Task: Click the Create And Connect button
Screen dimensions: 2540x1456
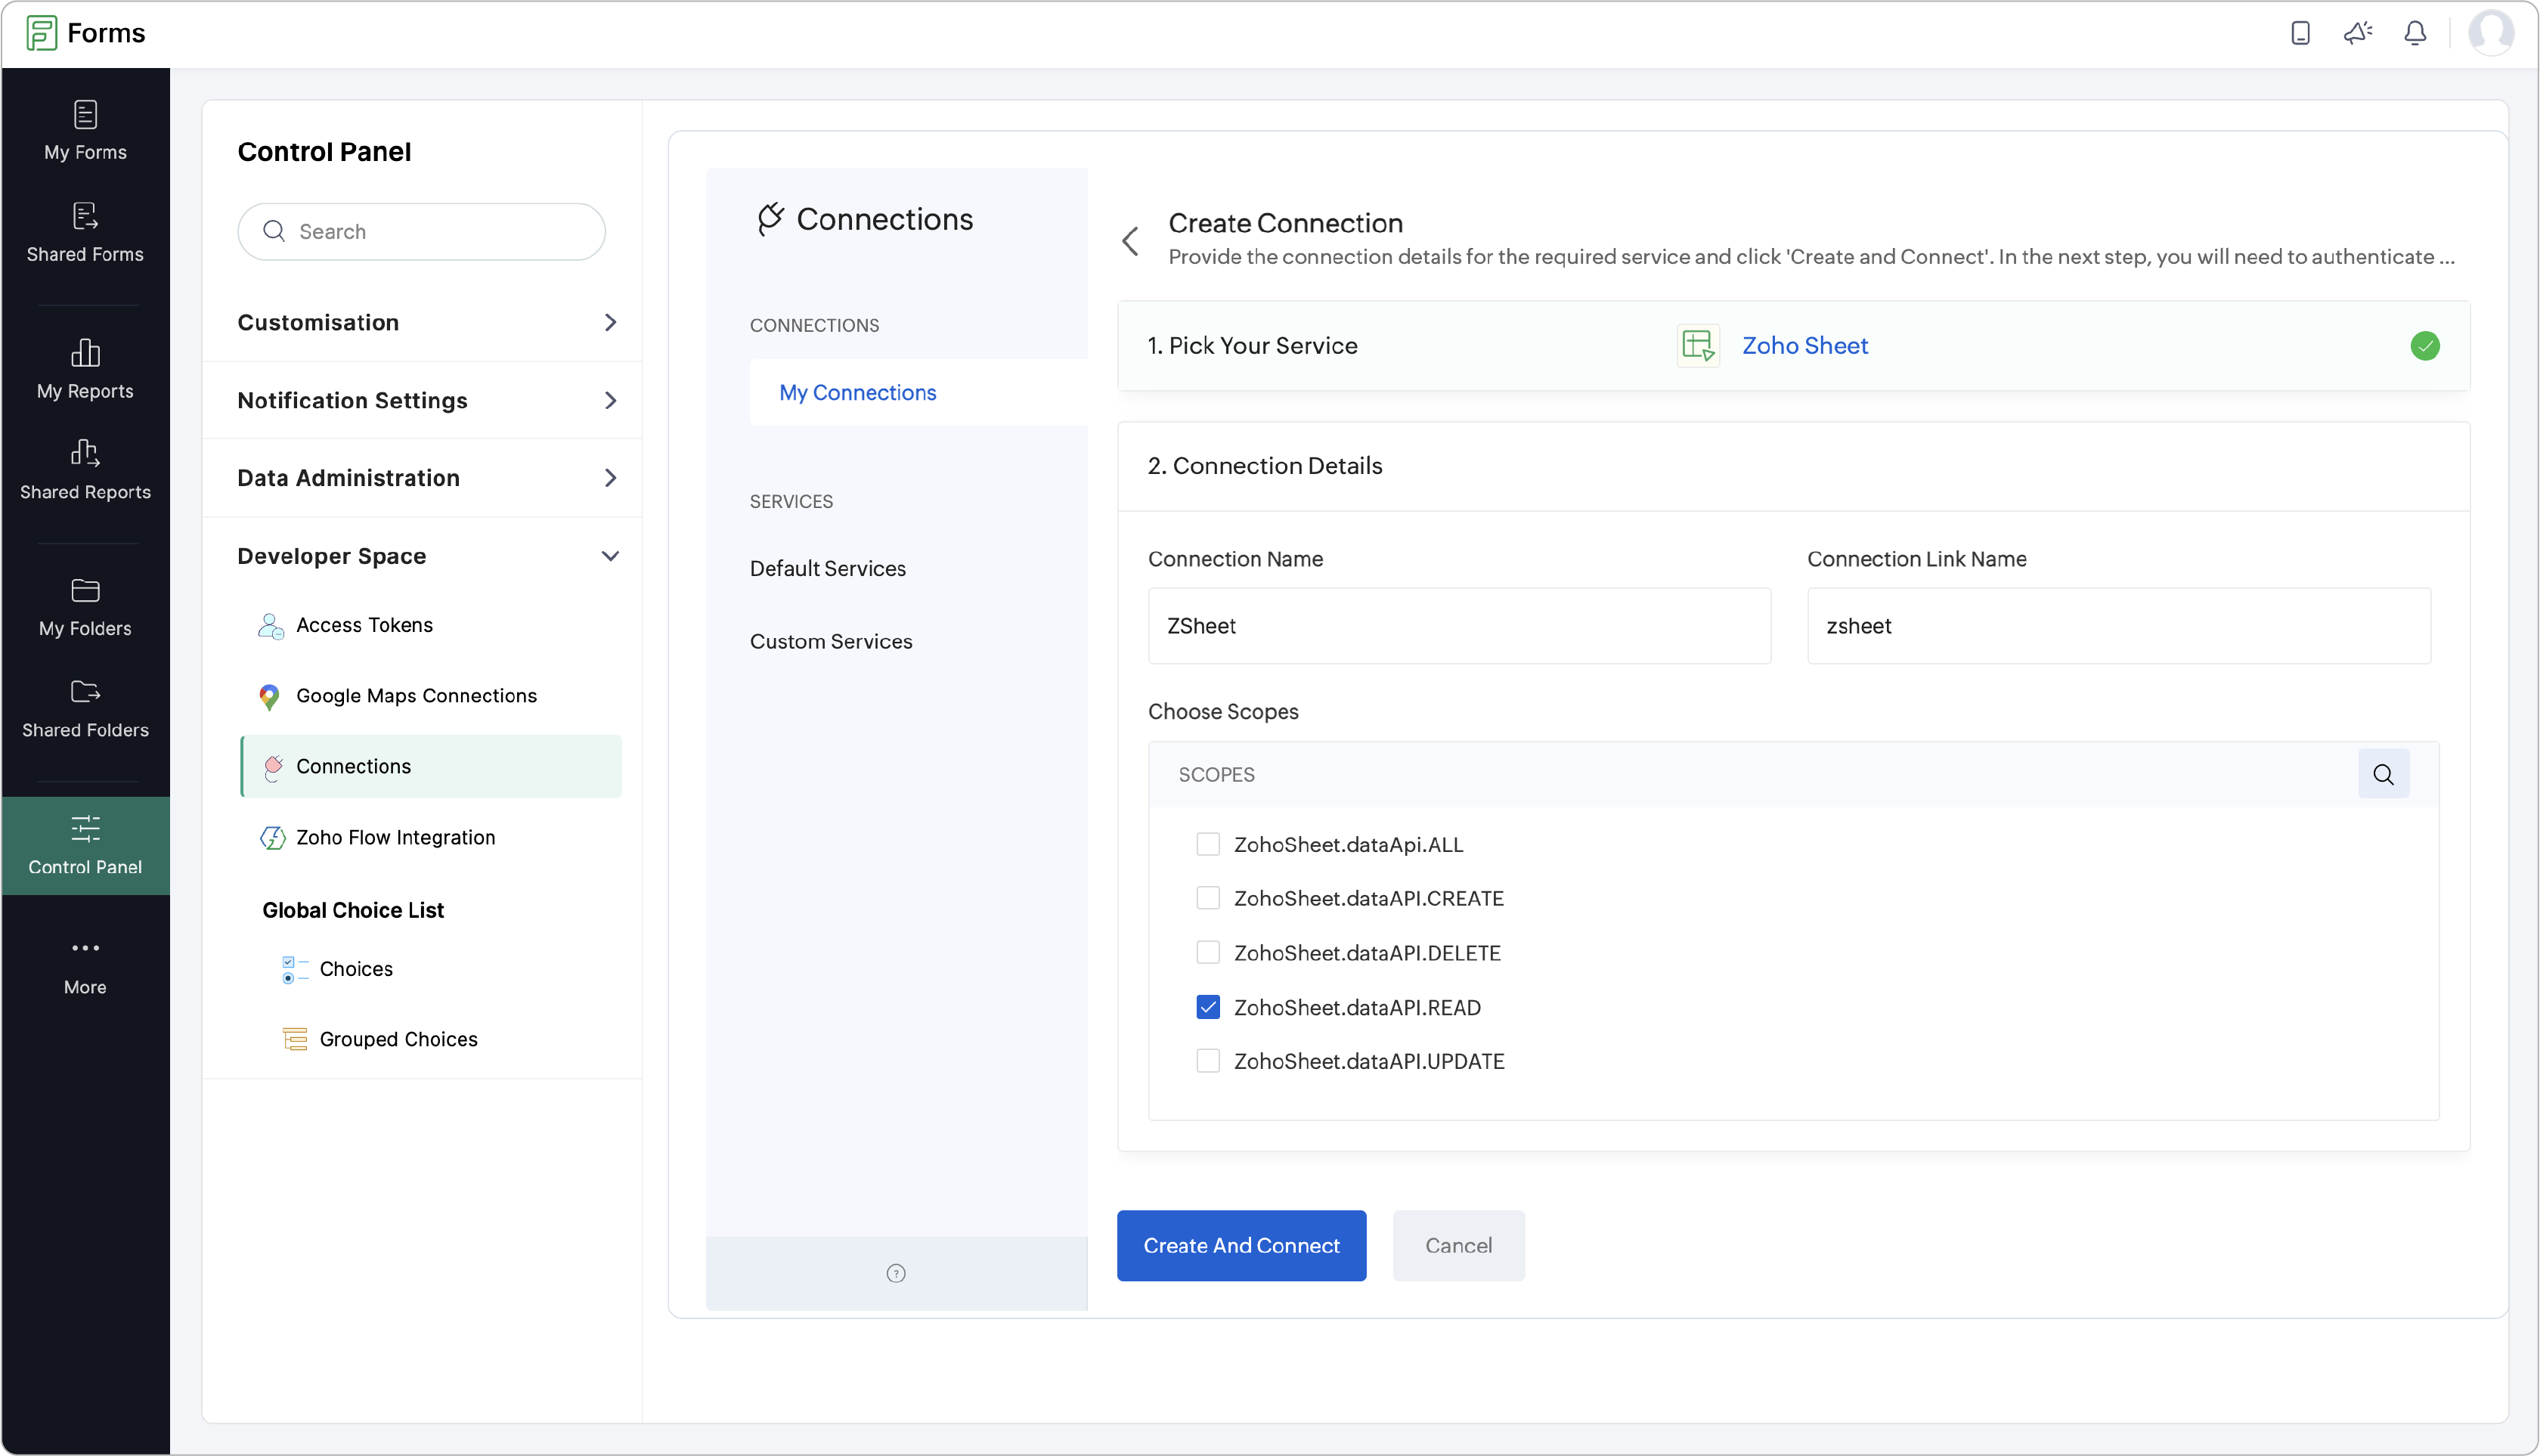Action: click(1241, 1245)
